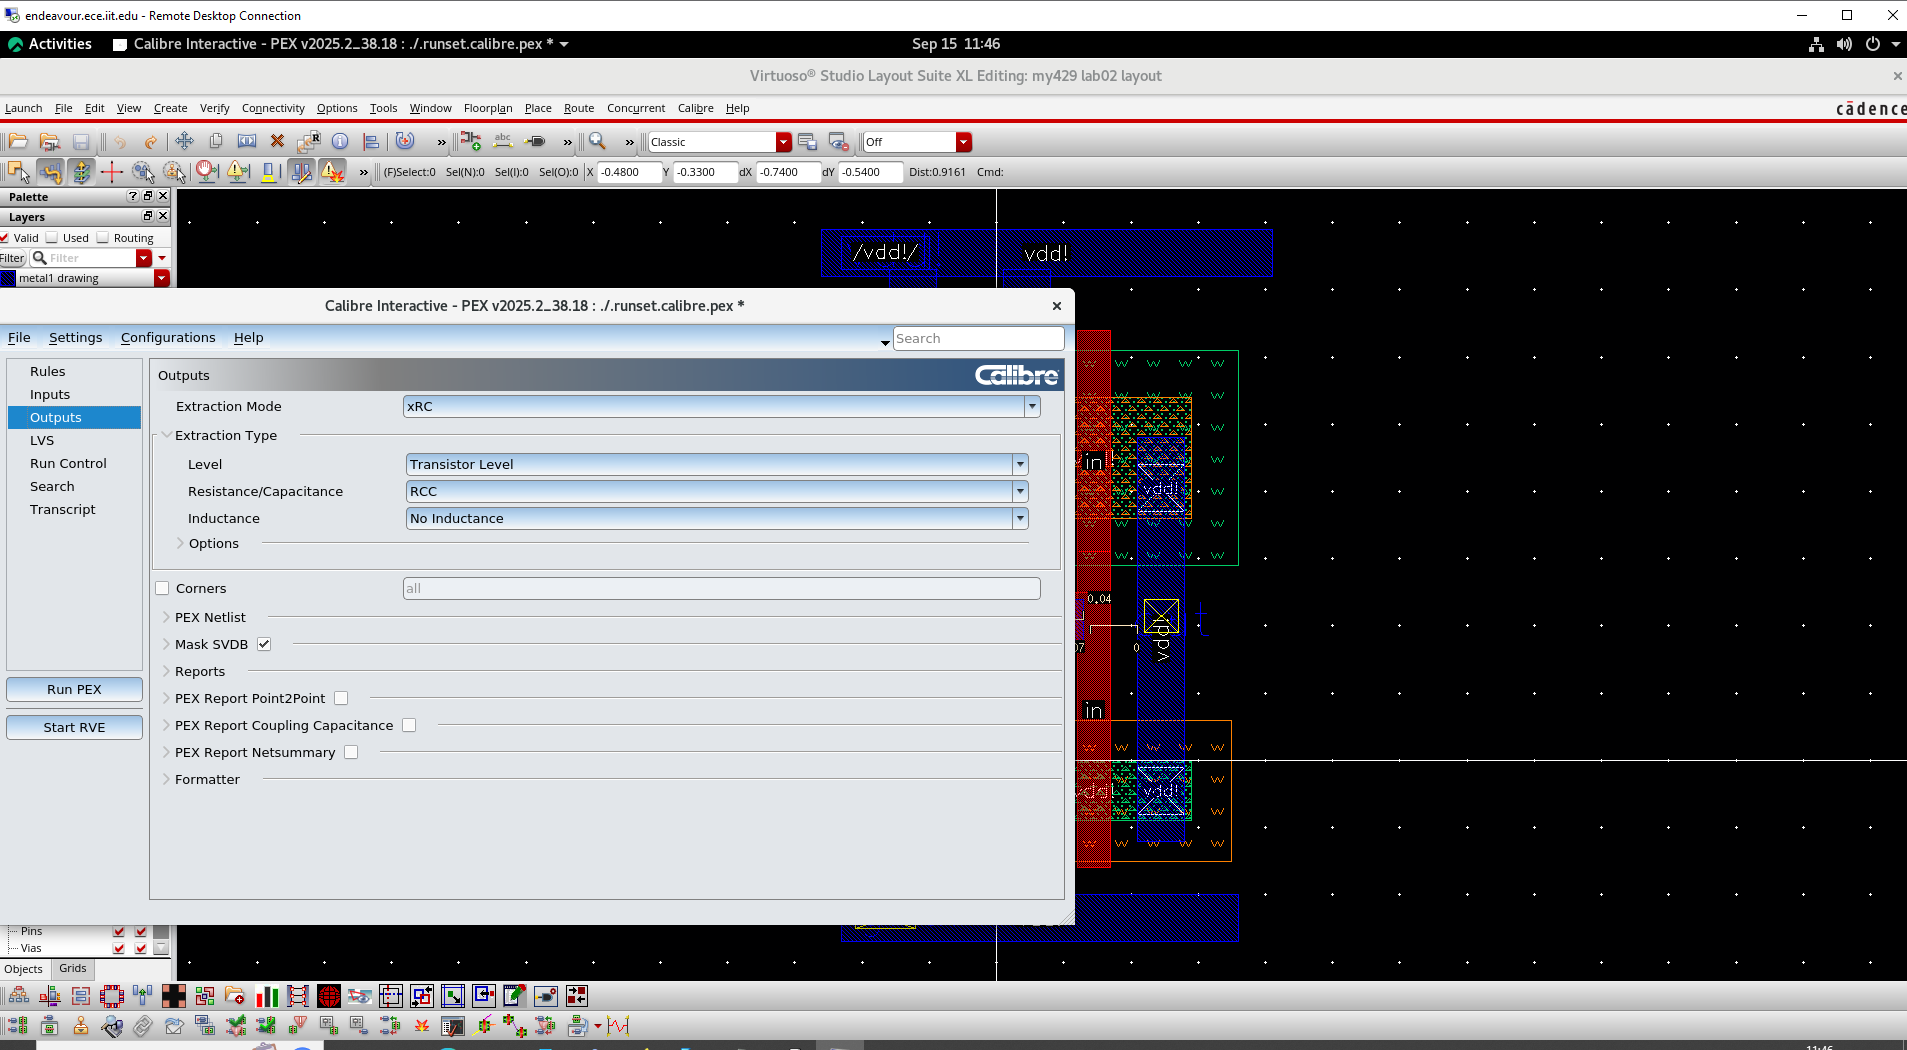Image resolution: width=1907 pixels, height=1050 pixels.
Task: Toggle the first Vias row checkbox
Action: tap(119, 948)
